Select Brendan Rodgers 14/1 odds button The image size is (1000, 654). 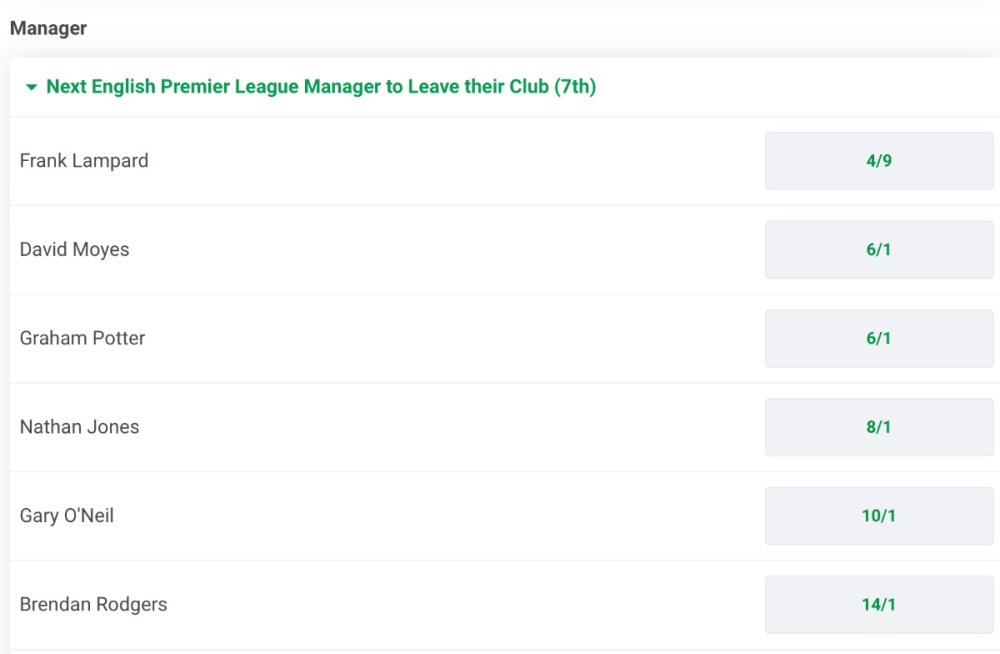pos(879,605)
